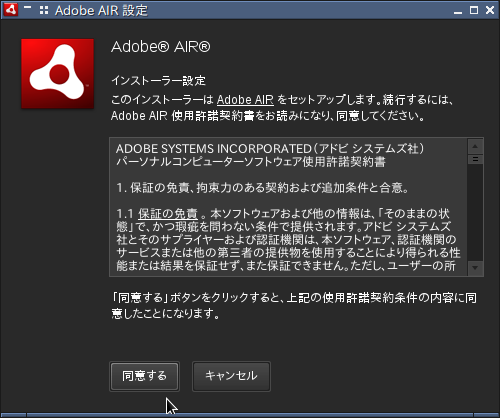Click the four-dot grid icon in title bar

point(44,10)
